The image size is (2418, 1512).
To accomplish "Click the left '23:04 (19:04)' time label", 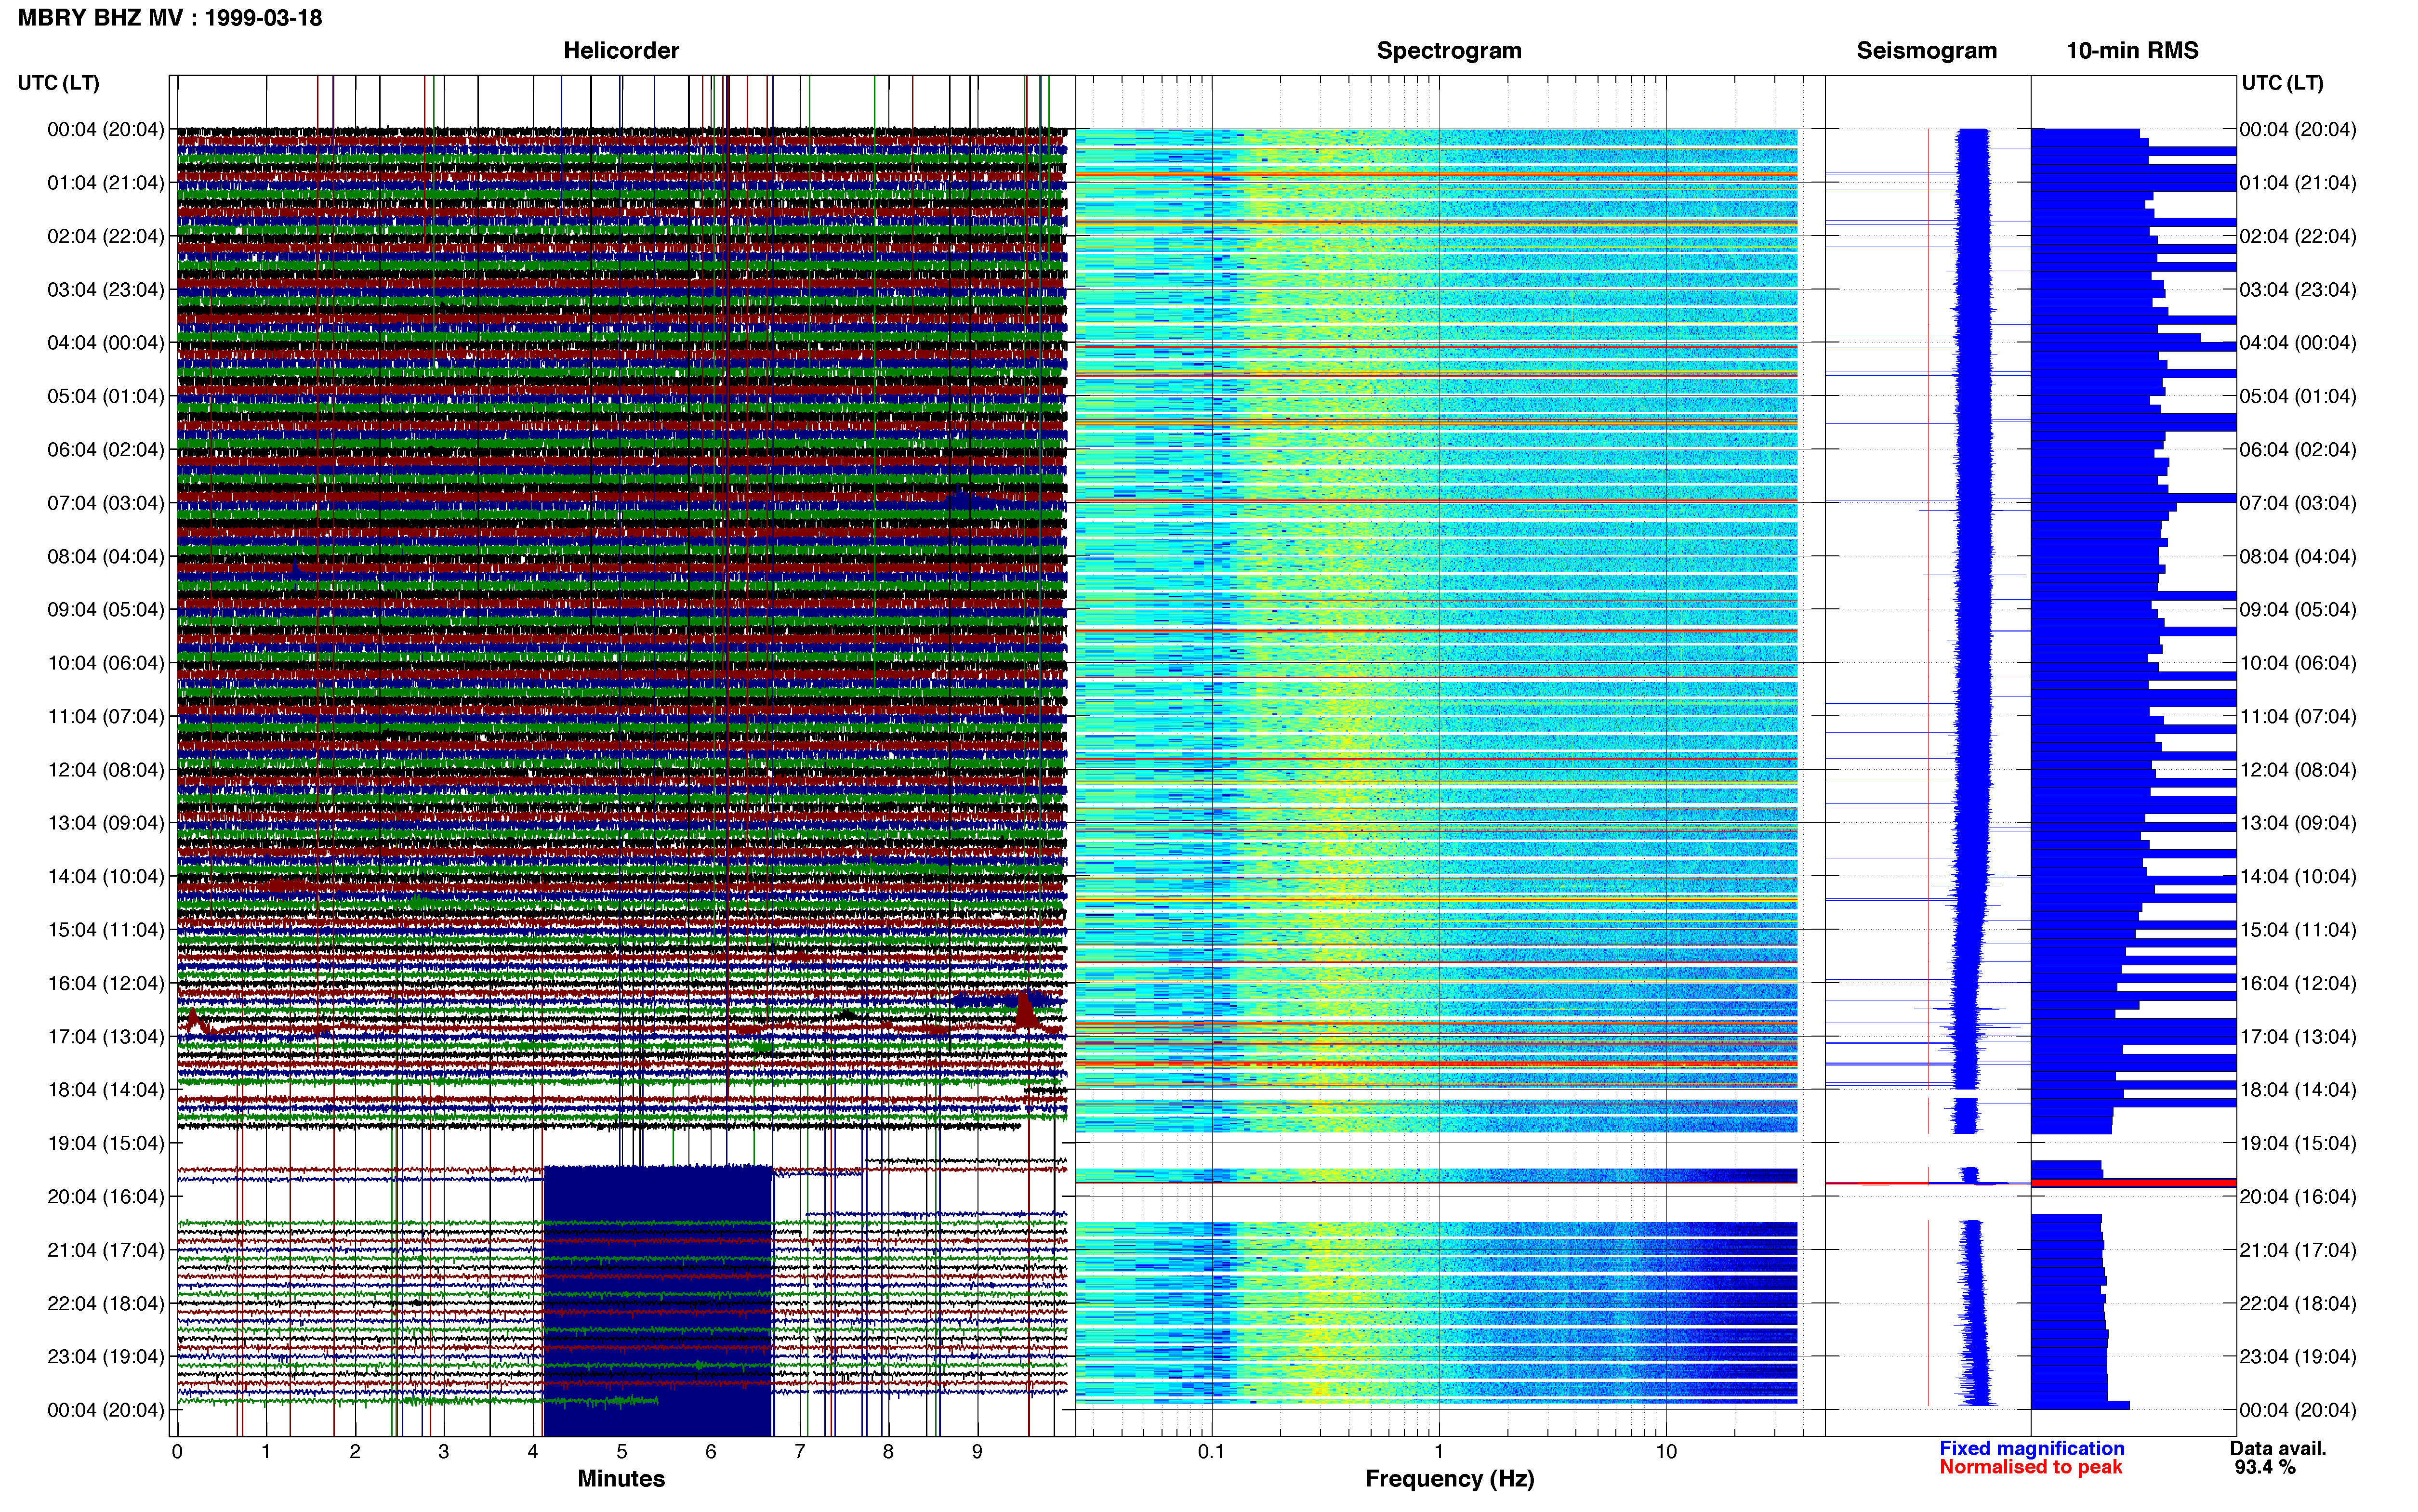I will tap(106, 1356).
